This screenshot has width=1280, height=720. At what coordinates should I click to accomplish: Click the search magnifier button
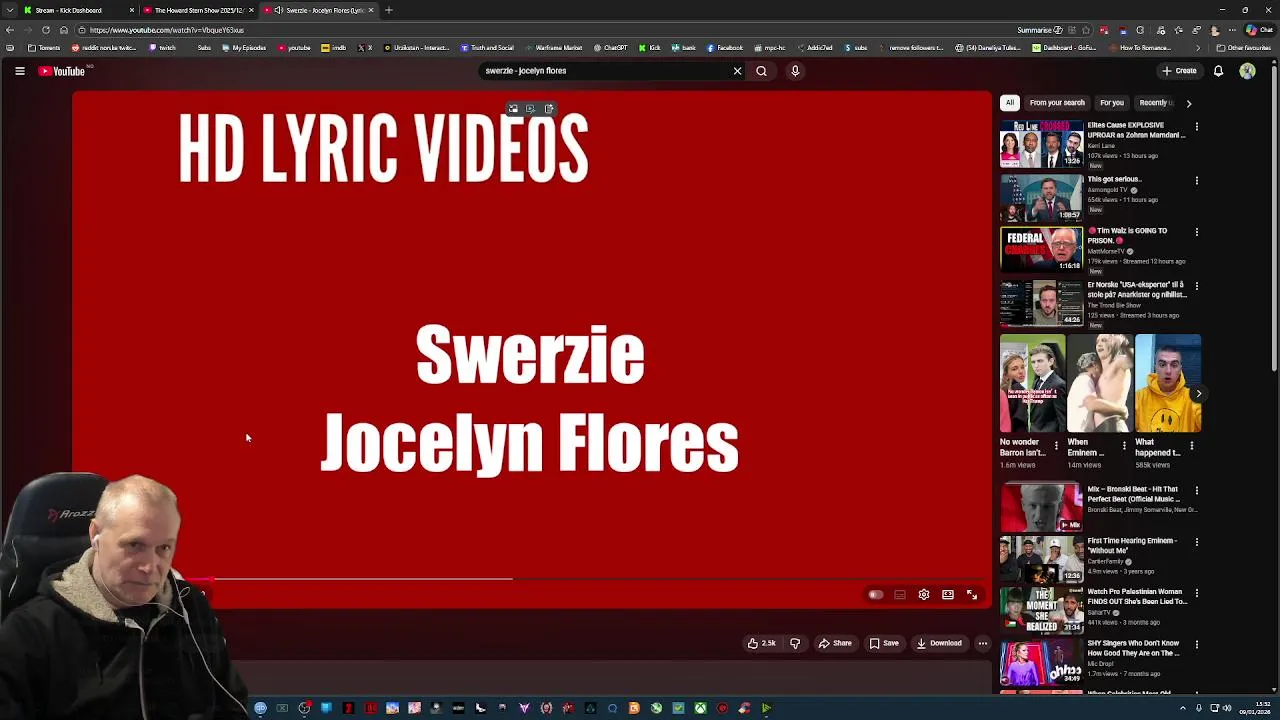[761, 71]
